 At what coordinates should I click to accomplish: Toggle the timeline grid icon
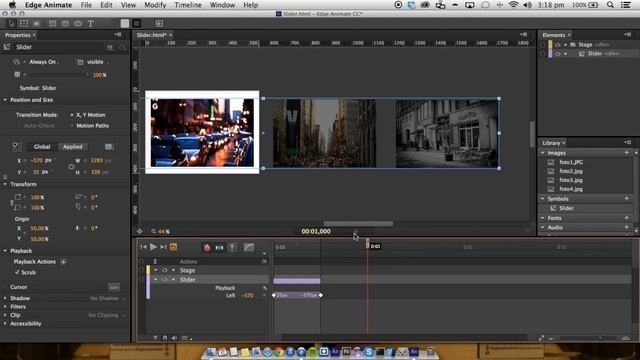click(185, 338)
